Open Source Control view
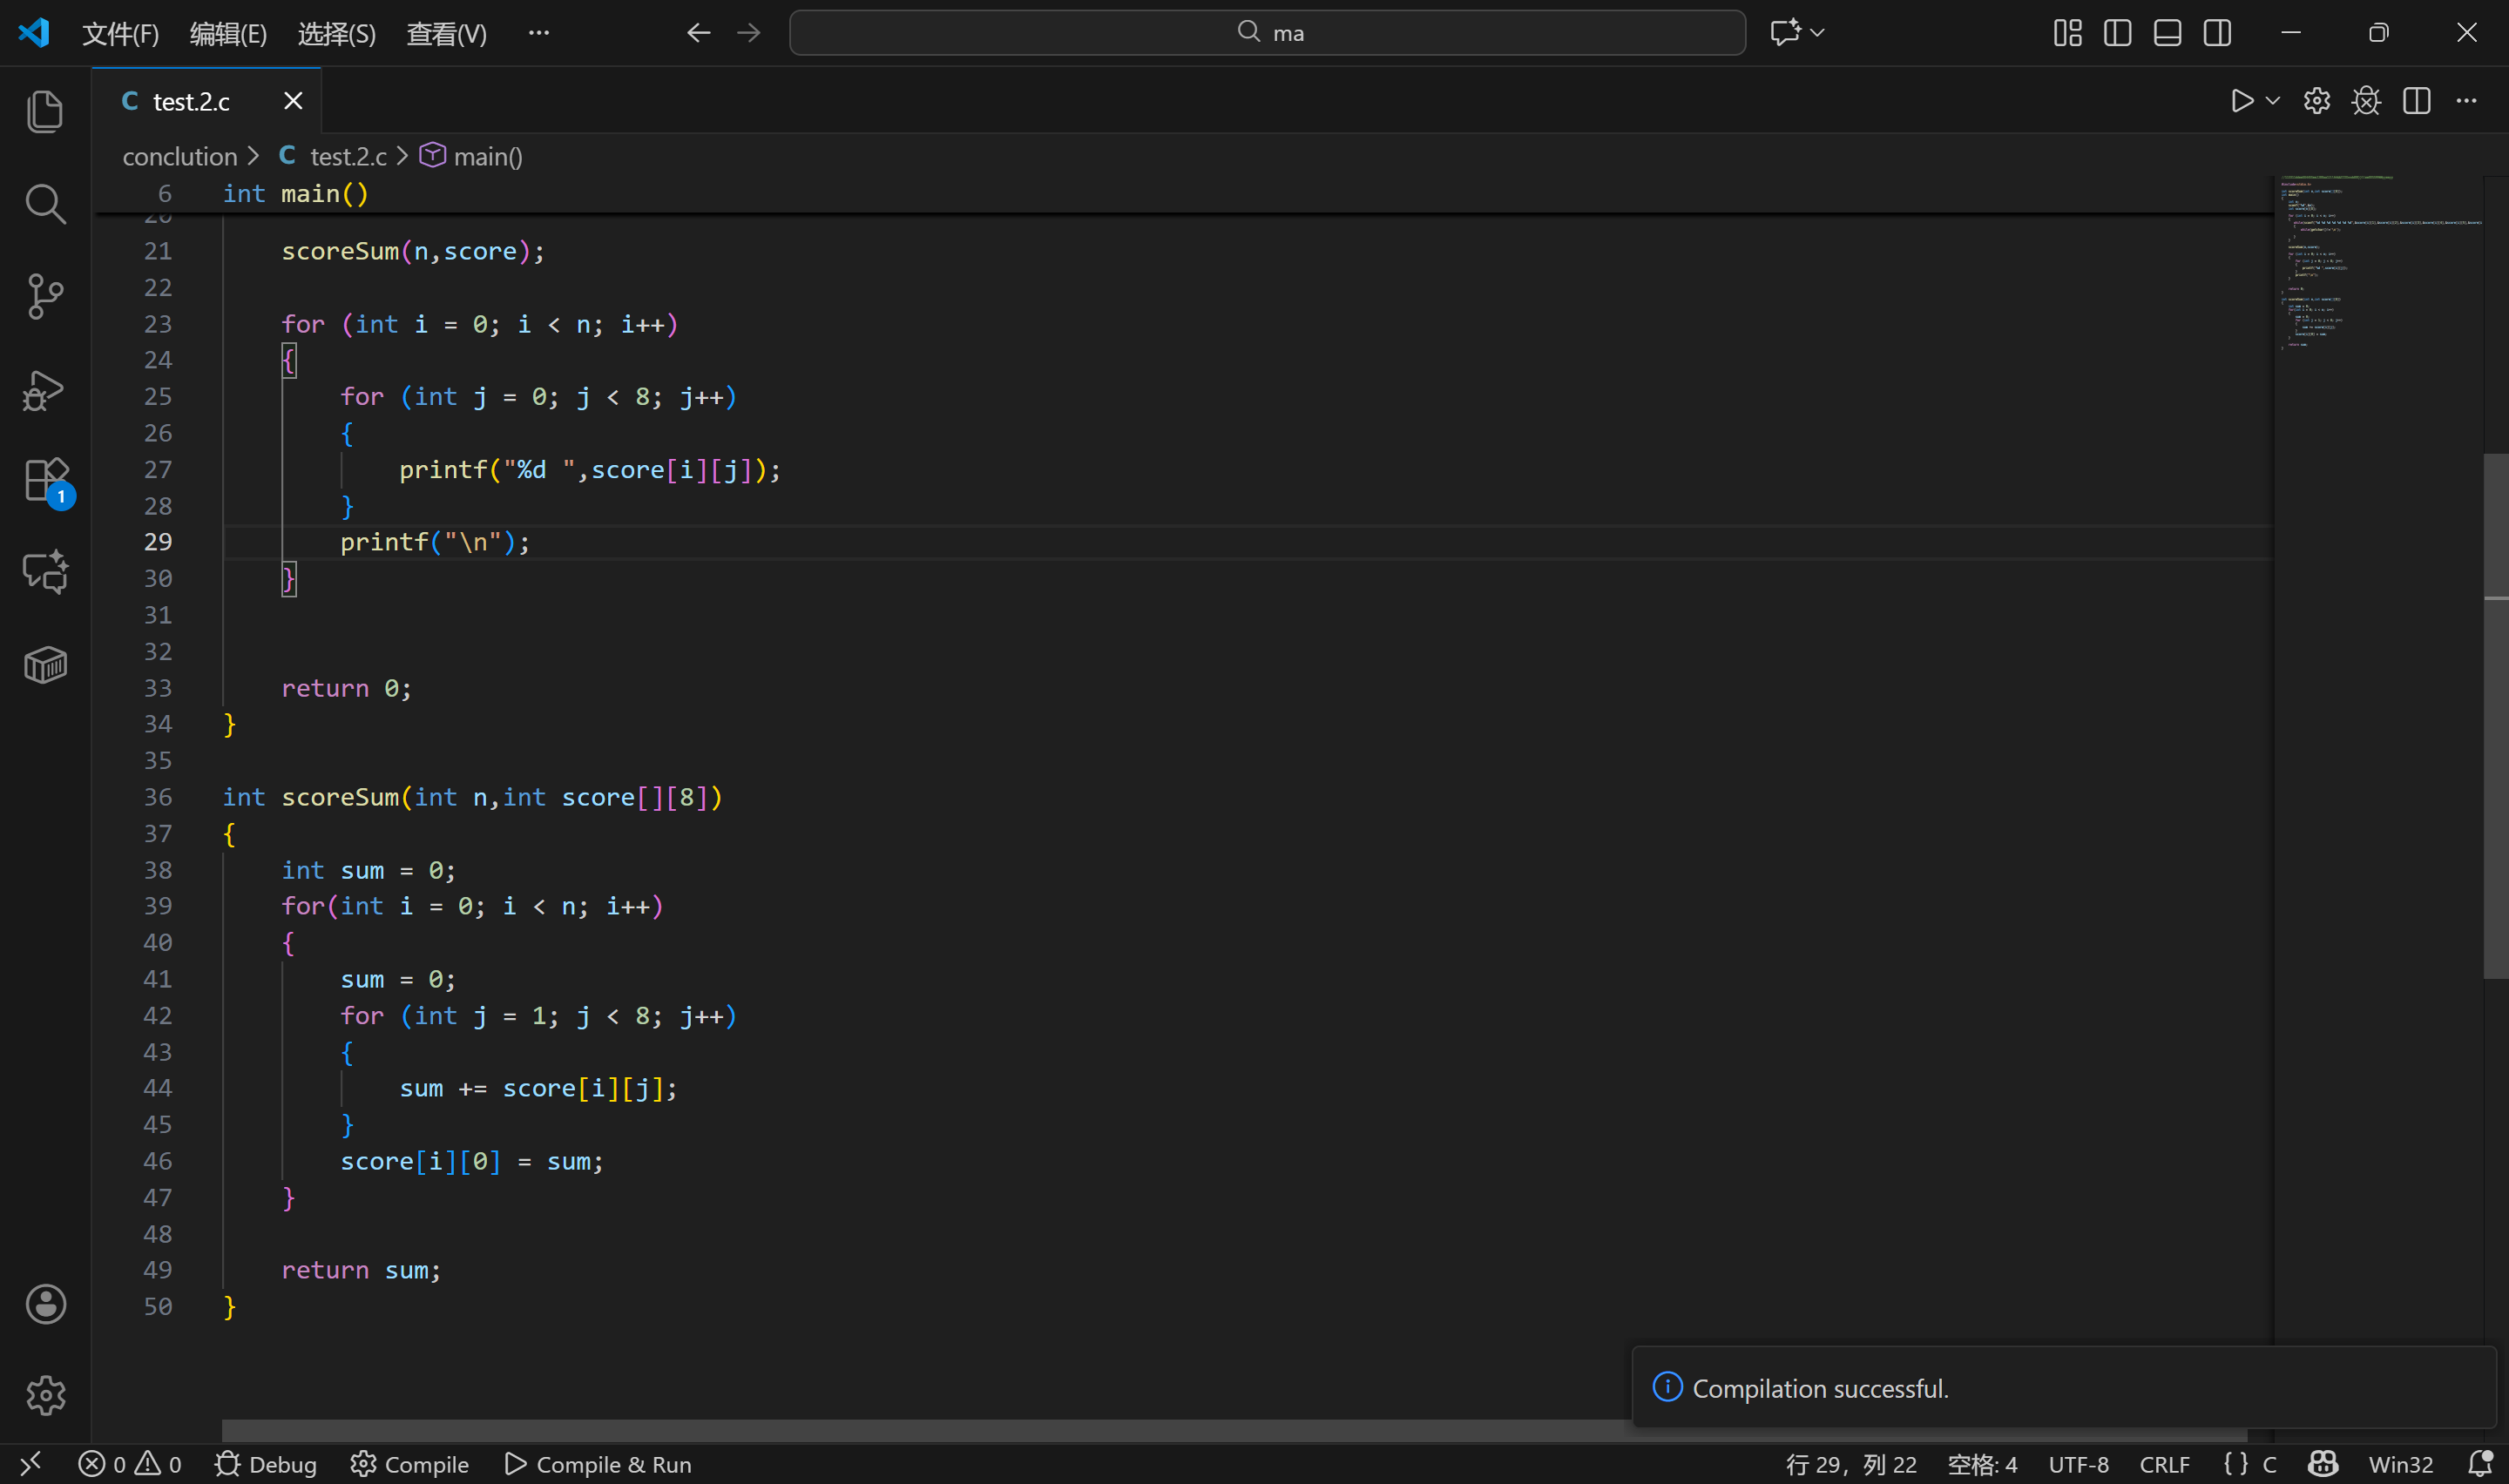 coord(45,296)
